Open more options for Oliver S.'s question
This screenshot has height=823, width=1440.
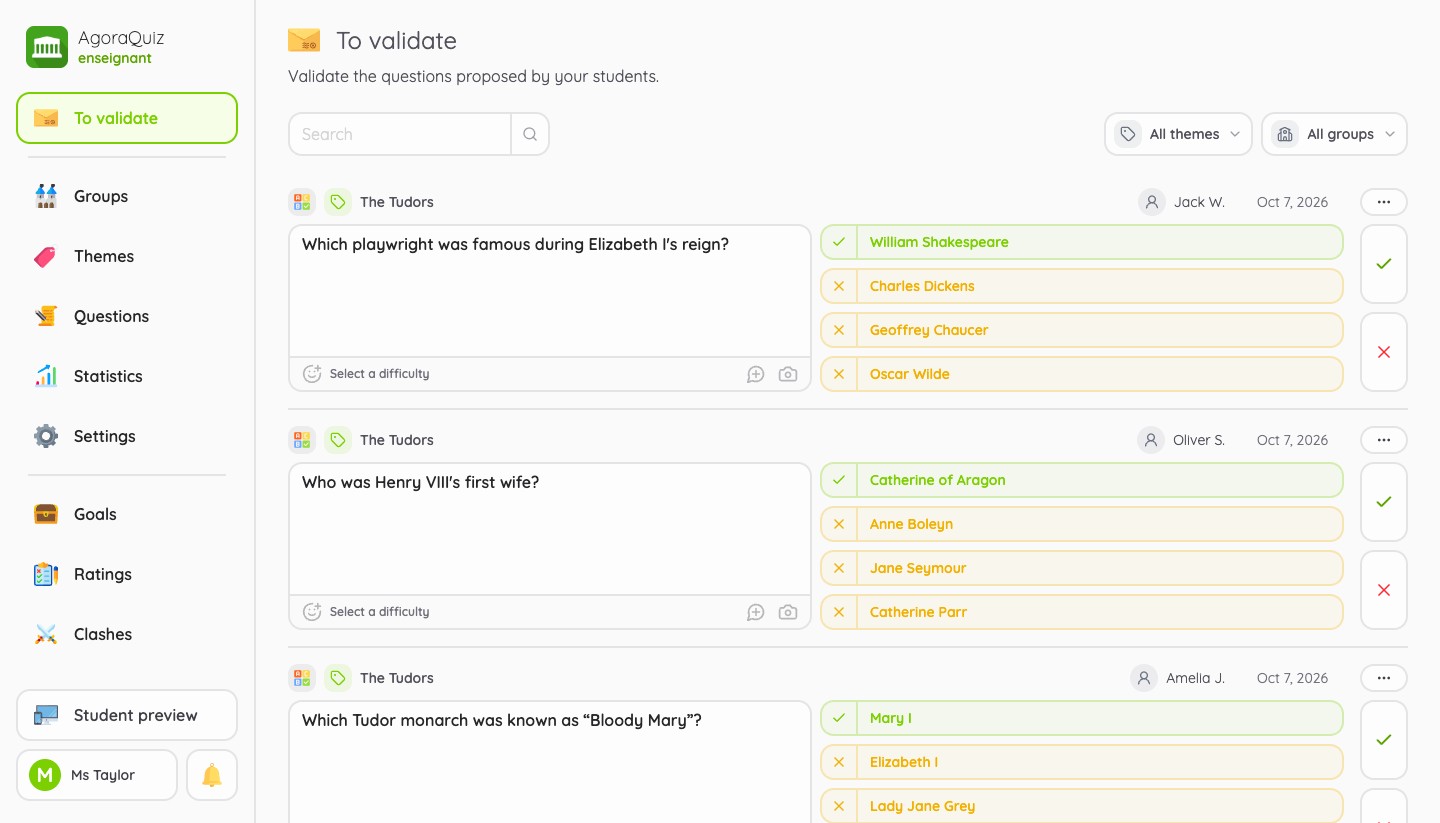click(x=1384, y=440)
